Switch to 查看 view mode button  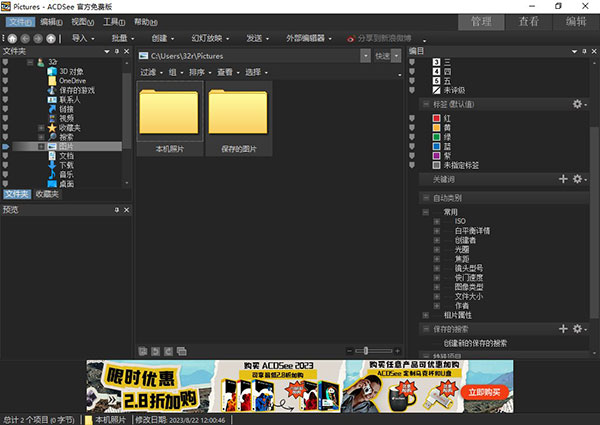click(x=527, y=21)
